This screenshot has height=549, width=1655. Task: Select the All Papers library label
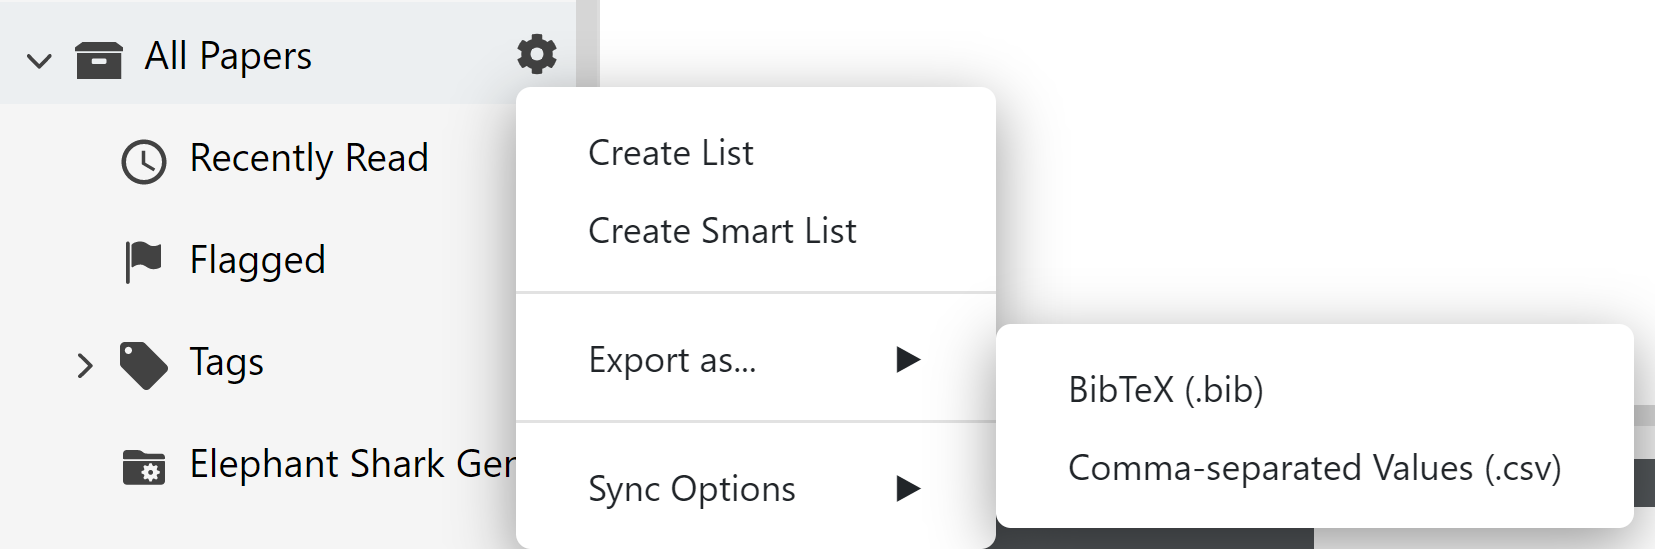[228, 56]
